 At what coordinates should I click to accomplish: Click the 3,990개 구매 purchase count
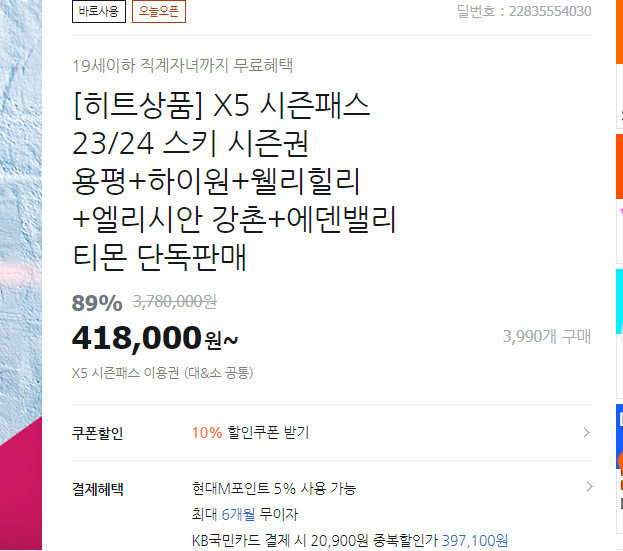547,336
